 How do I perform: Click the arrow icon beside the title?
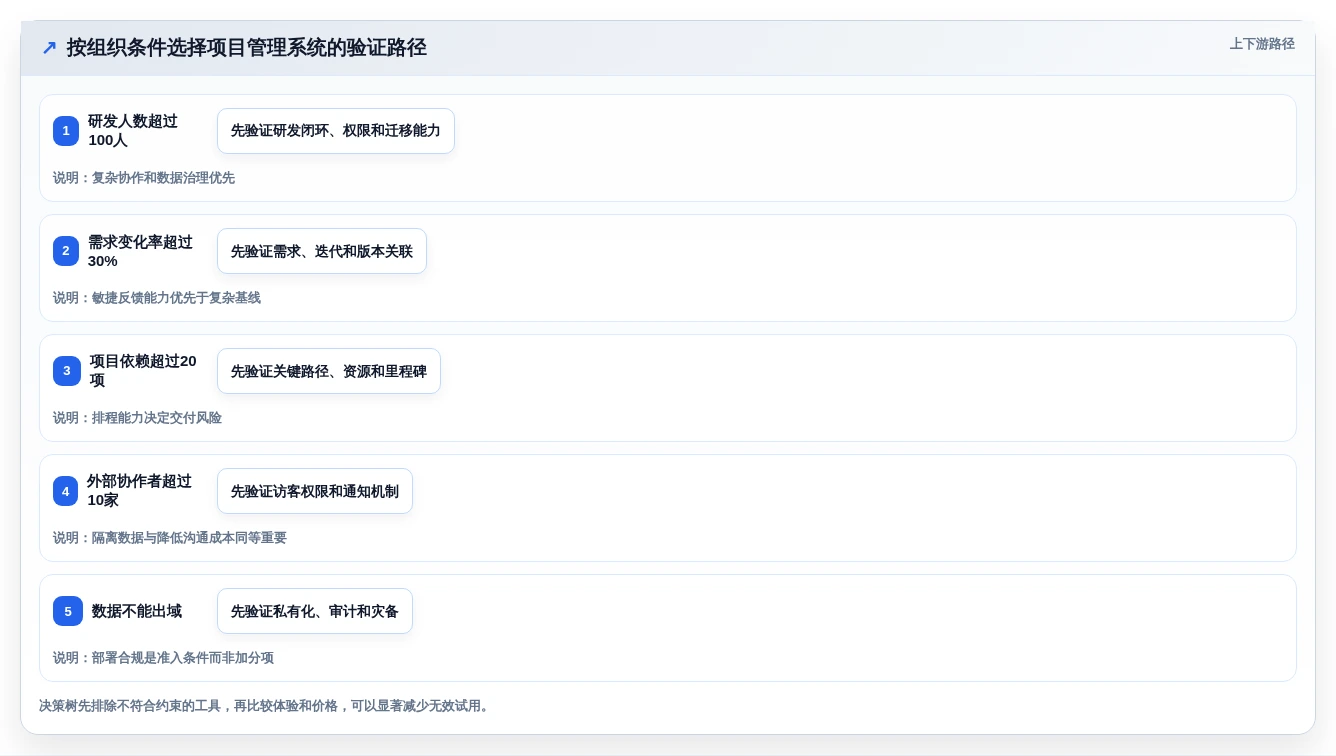click(x=49, y=47)
